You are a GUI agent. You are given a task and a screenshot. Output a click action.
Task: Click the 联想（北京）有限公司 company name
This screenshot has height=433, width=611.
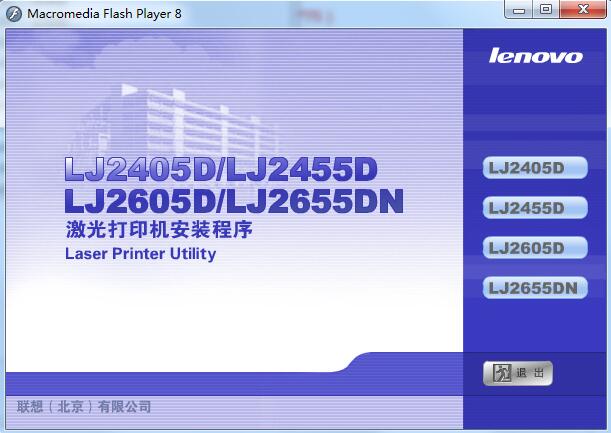coord(84,407)
